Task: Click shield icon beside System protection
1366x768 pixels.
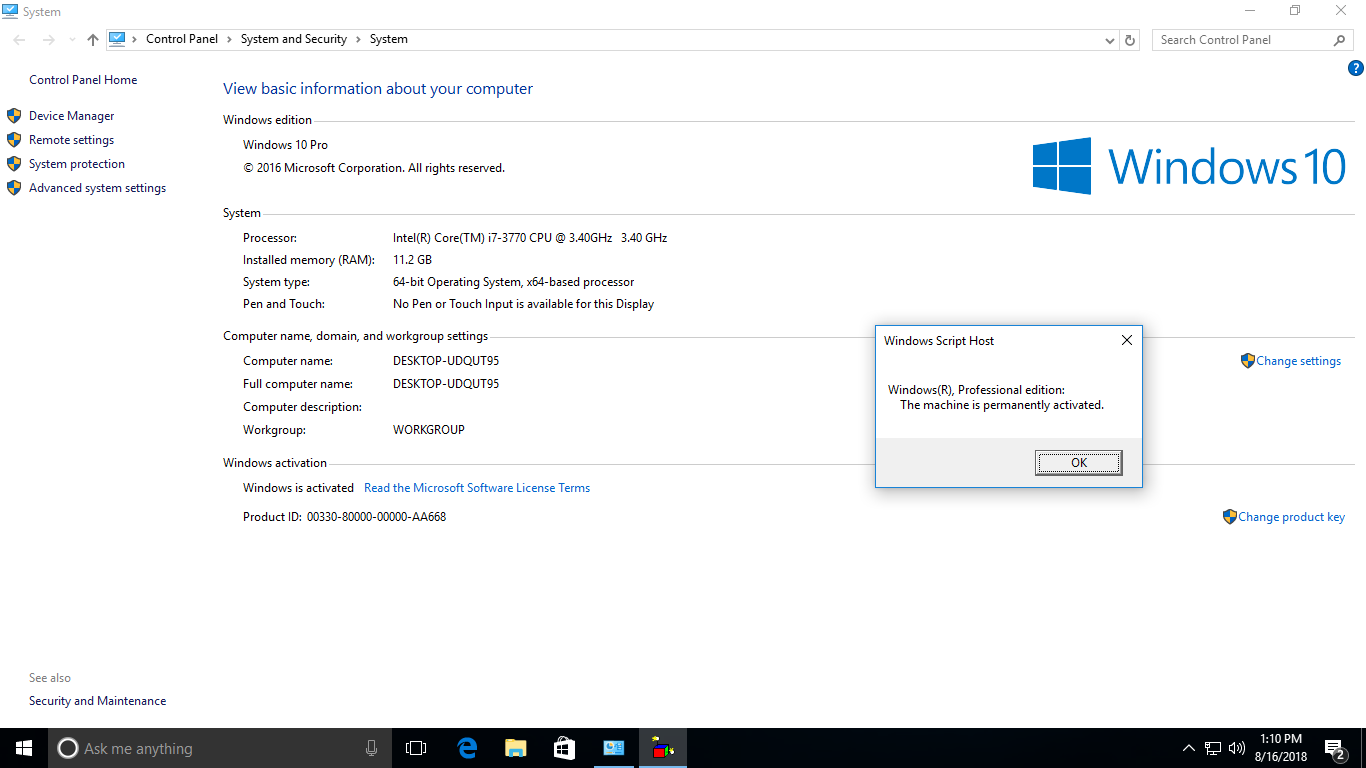Action: click(14, 164)
